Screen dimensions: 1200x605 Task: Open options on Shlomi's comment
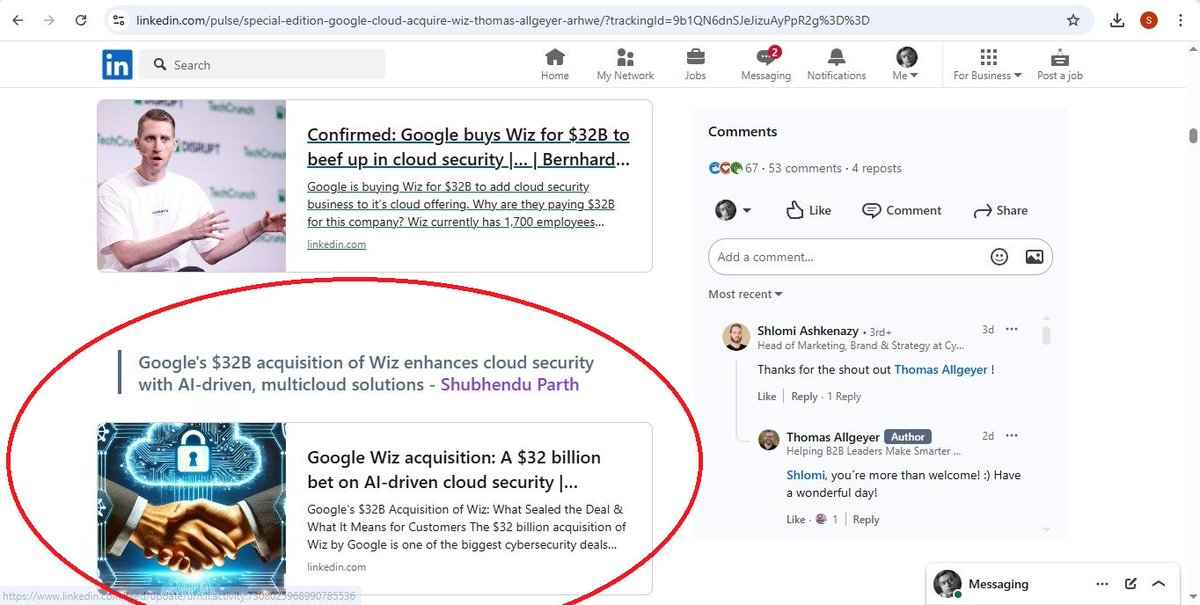1012,329
